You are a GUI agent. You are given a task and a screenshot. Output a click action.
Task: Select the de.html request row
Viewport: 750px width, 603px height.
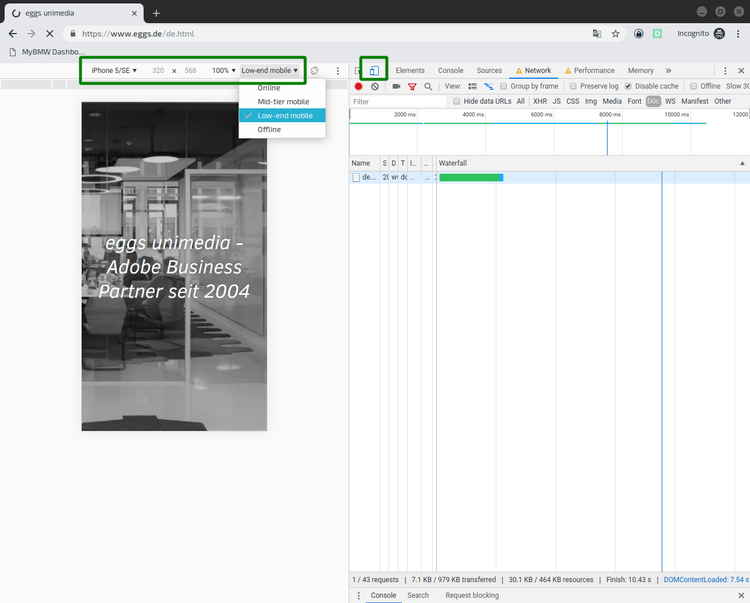point(550,177)
